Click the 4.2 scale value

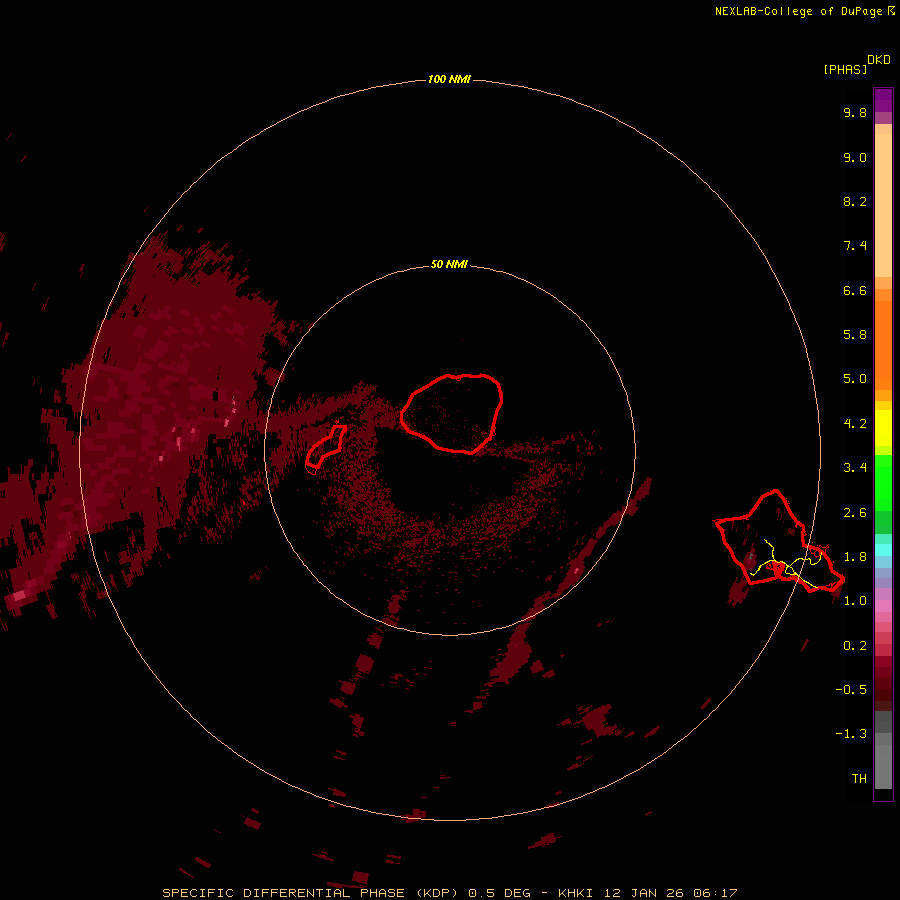pyautogui.click(x=855, y=424)
